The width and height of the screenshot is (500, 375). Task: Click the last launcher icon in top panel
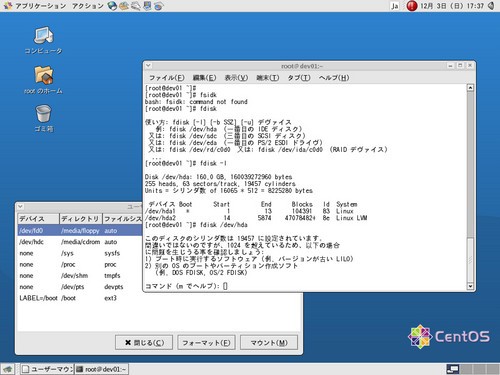click(x=158, y=6)
